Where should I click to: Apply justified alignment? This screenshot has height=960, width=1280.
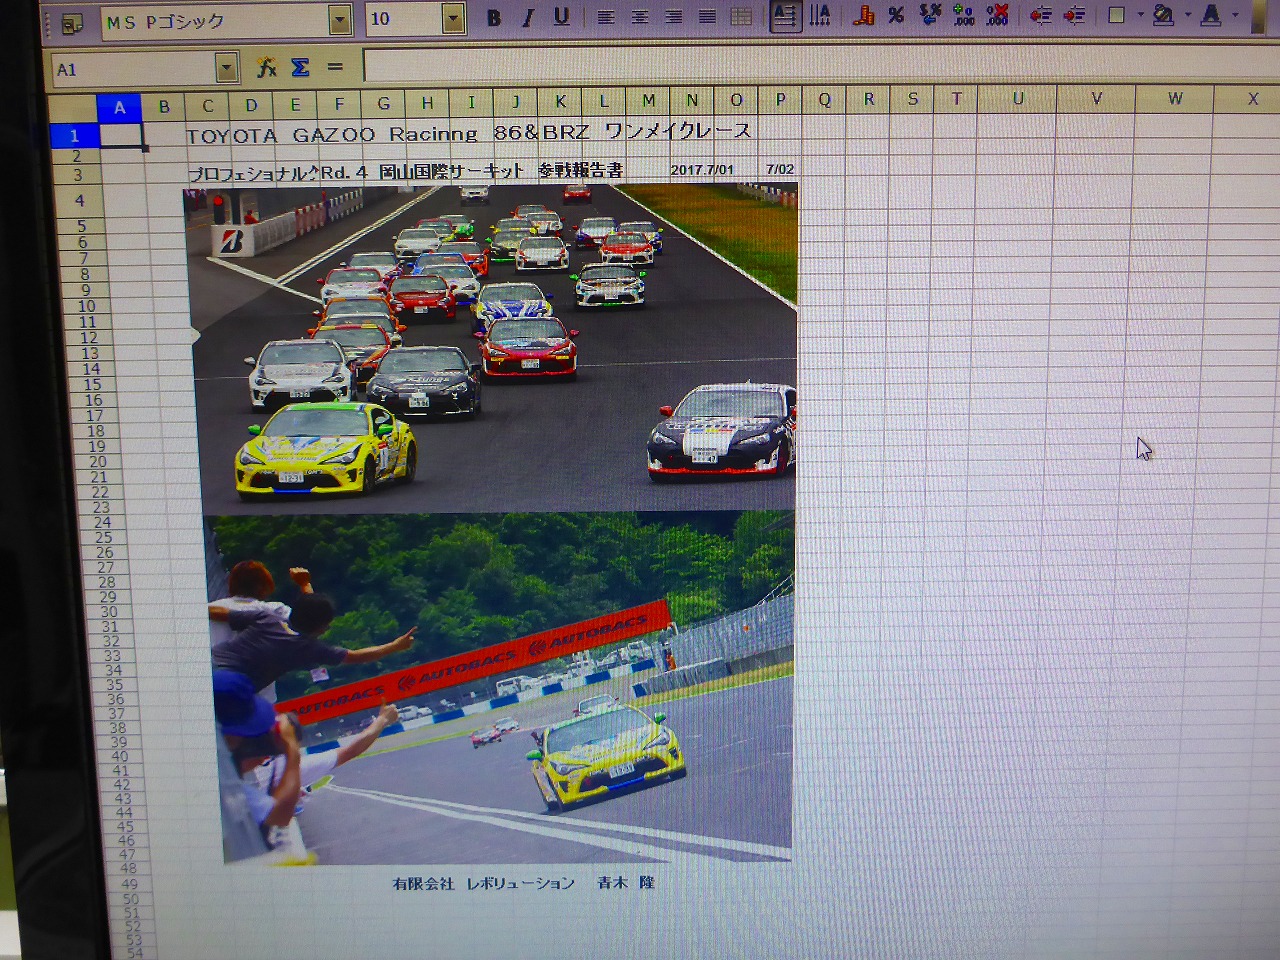click(707, 17)
